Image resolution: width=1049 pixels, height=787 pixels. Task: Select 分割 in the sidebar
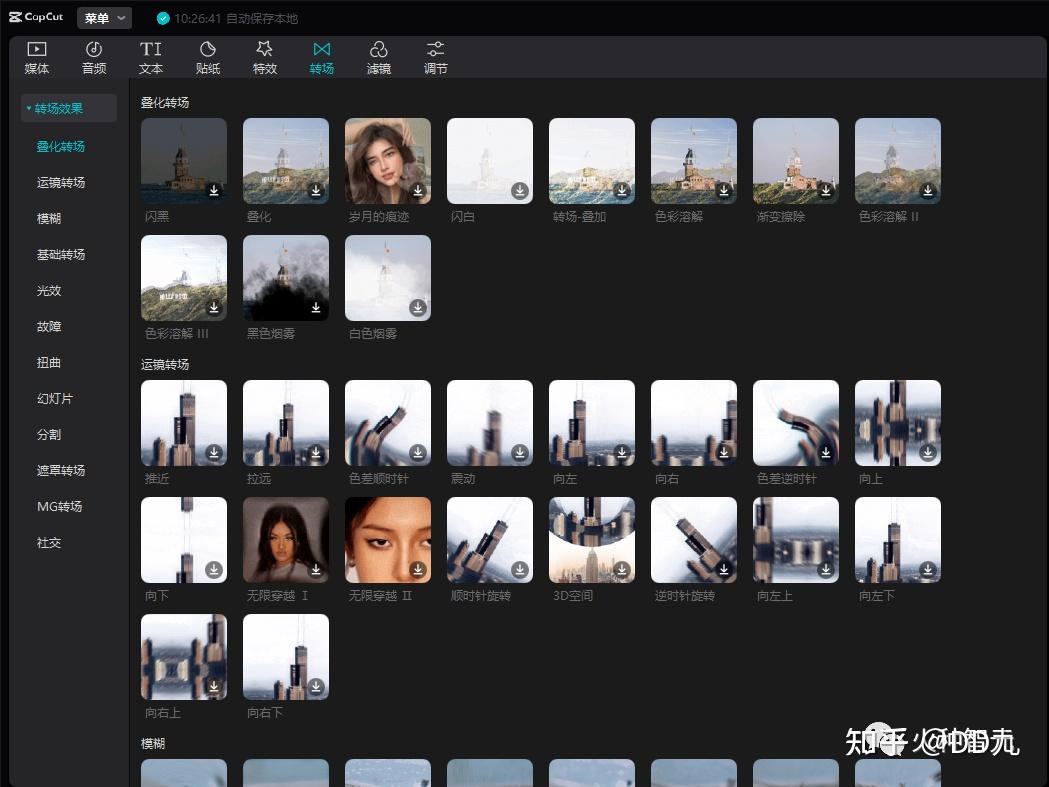tap(49, 435)
